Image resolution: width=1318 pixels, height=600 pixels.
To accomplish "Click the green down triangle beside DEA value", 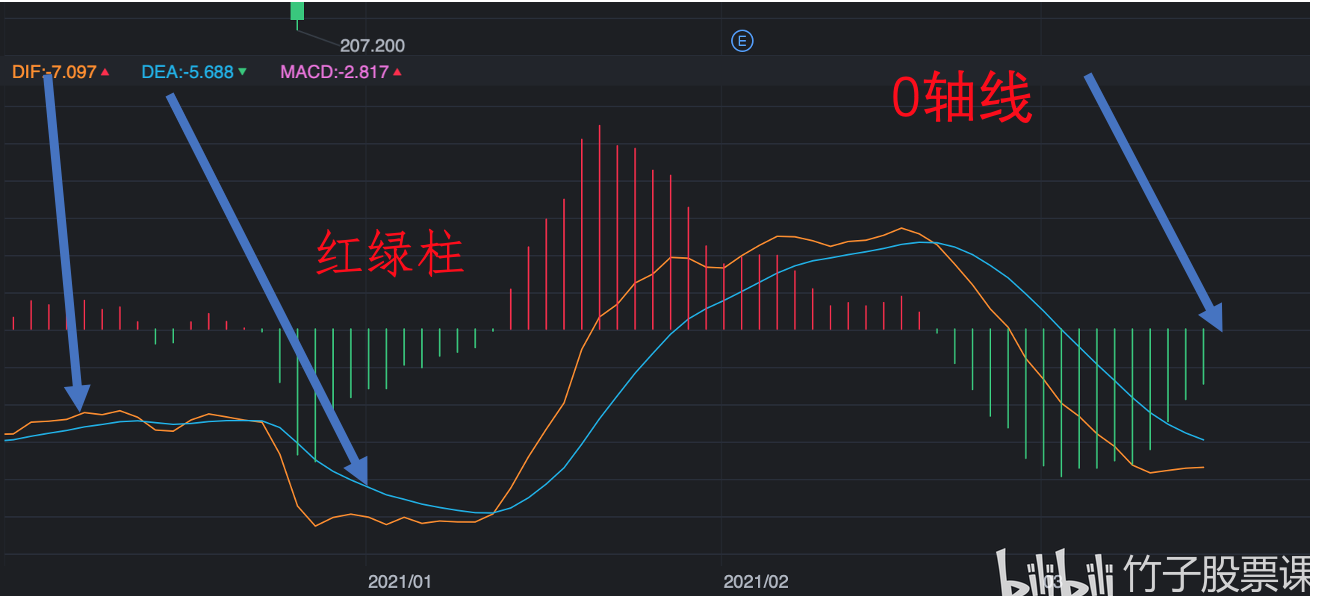I will tap(242, 72).
